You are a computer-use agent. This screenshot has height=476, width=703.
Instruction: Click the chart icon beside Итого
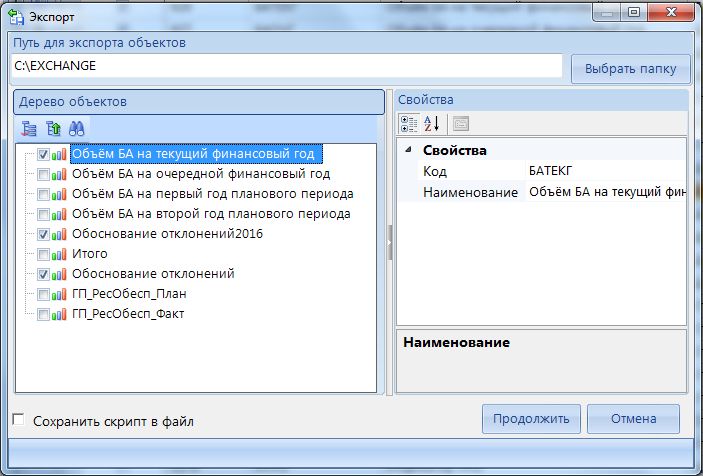[59, 254]
